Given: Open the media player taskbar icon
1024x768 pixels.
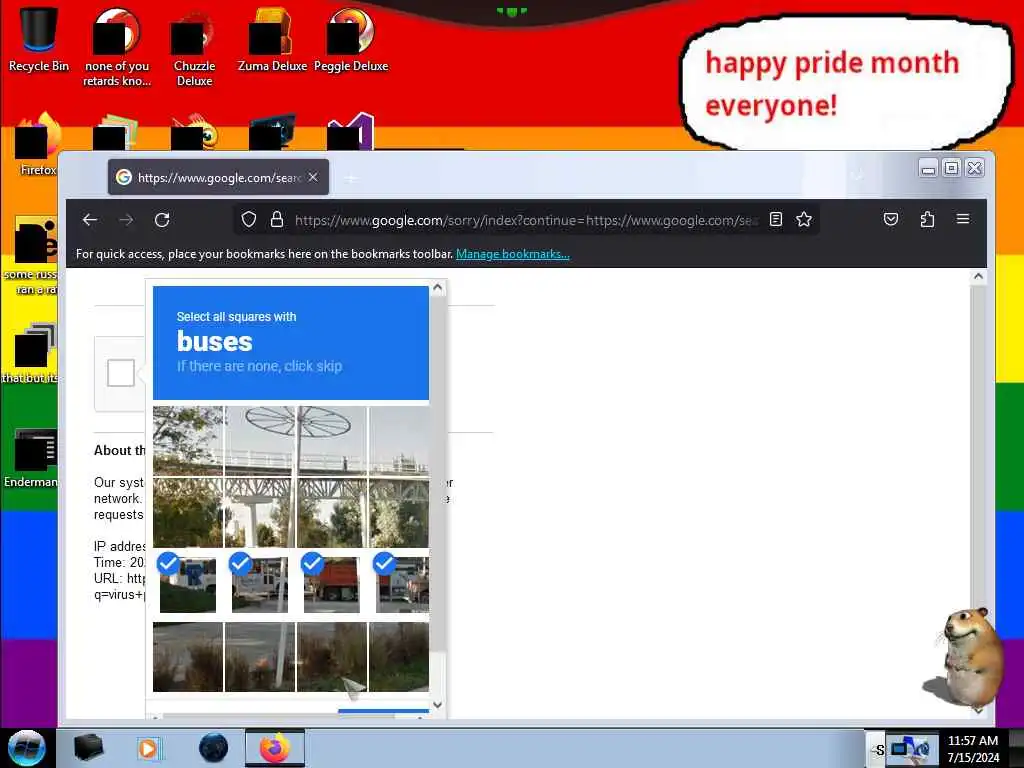Looking at the screenshot, I should (x=148, y=748).
